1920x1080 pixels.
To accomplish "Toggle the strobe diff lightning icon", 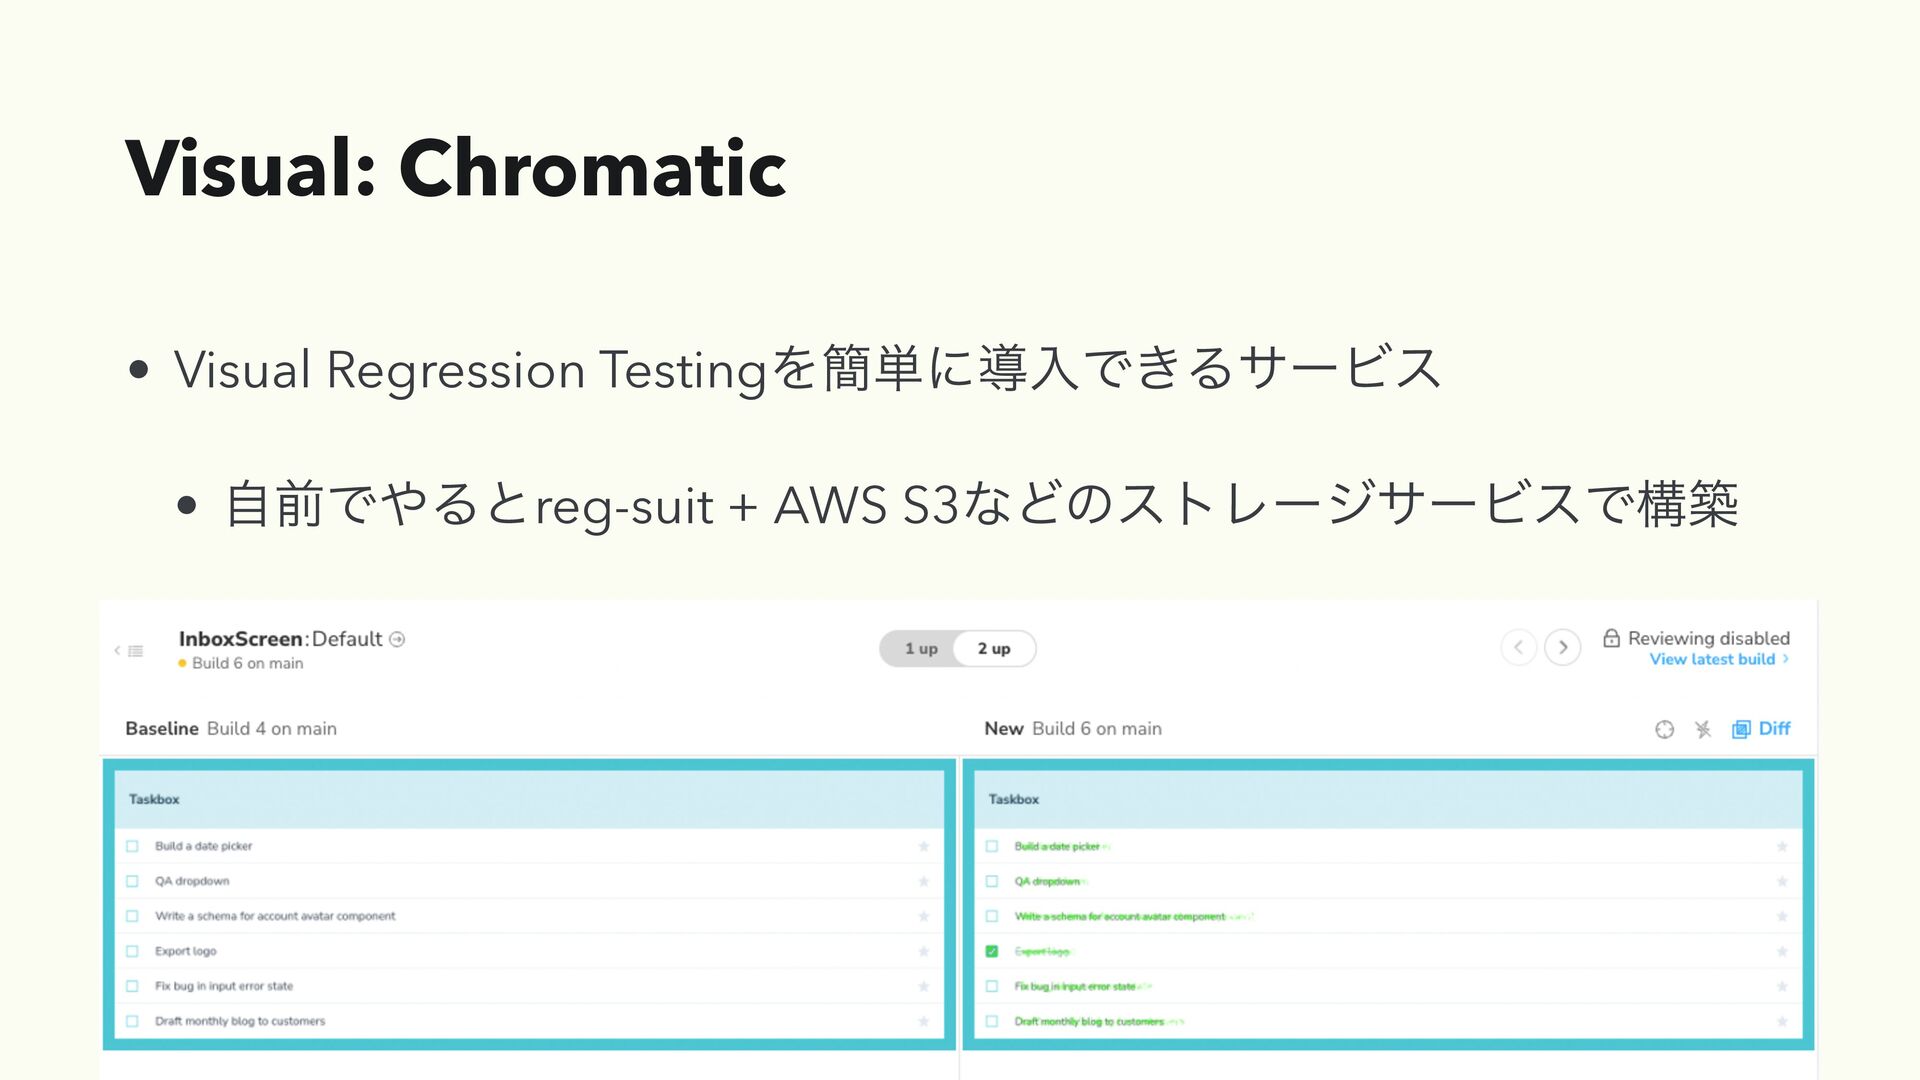I will click(x=1703, y=729).
